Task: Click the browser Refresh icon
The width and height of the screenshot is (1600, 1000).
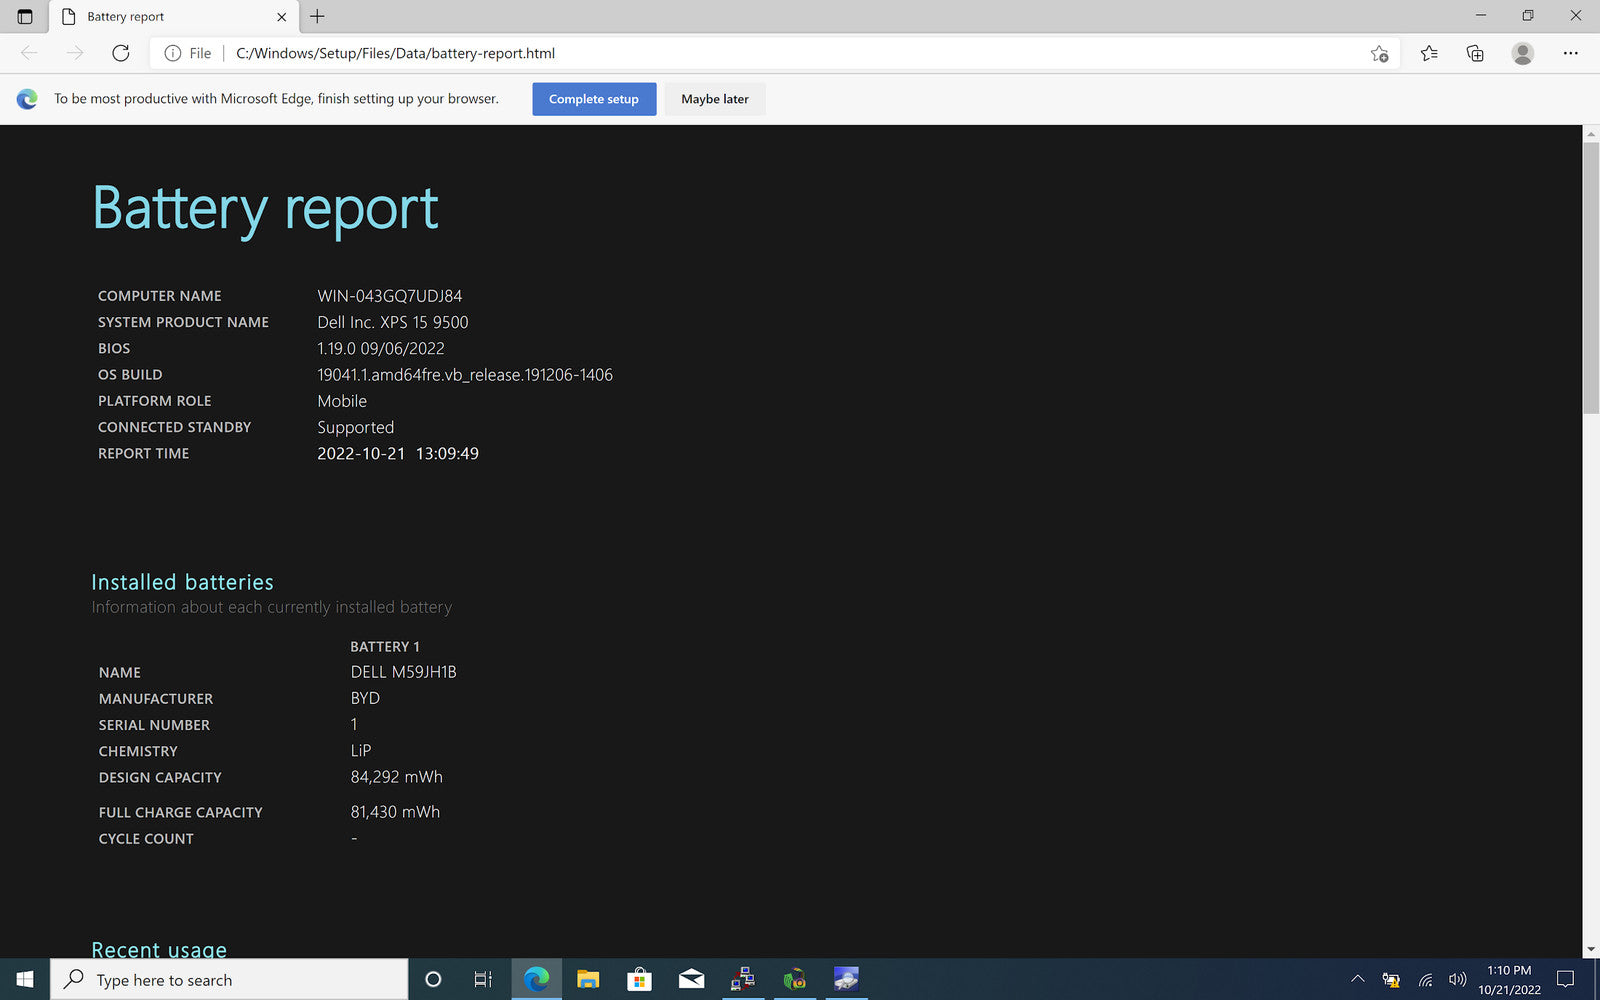Action: pos(120,53)
